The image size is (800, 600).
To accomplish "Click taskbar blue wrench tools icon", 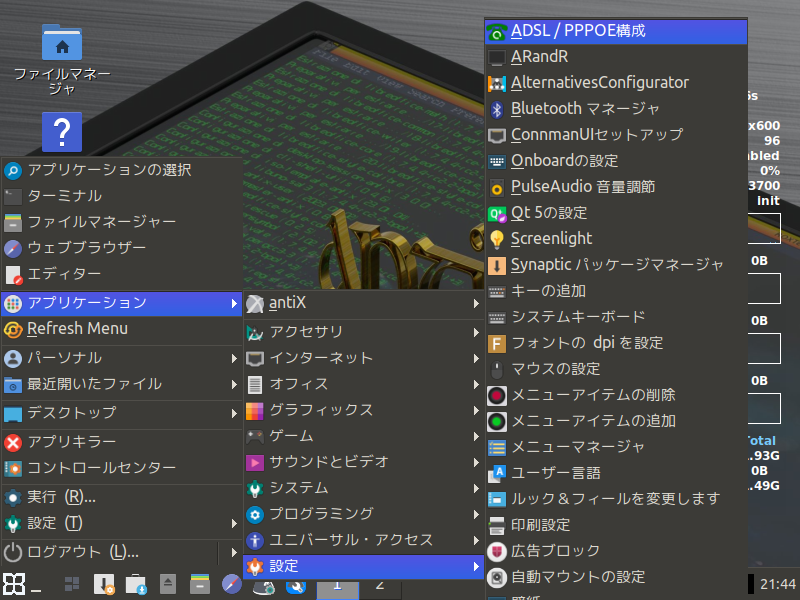I will (x=296, y=587).
